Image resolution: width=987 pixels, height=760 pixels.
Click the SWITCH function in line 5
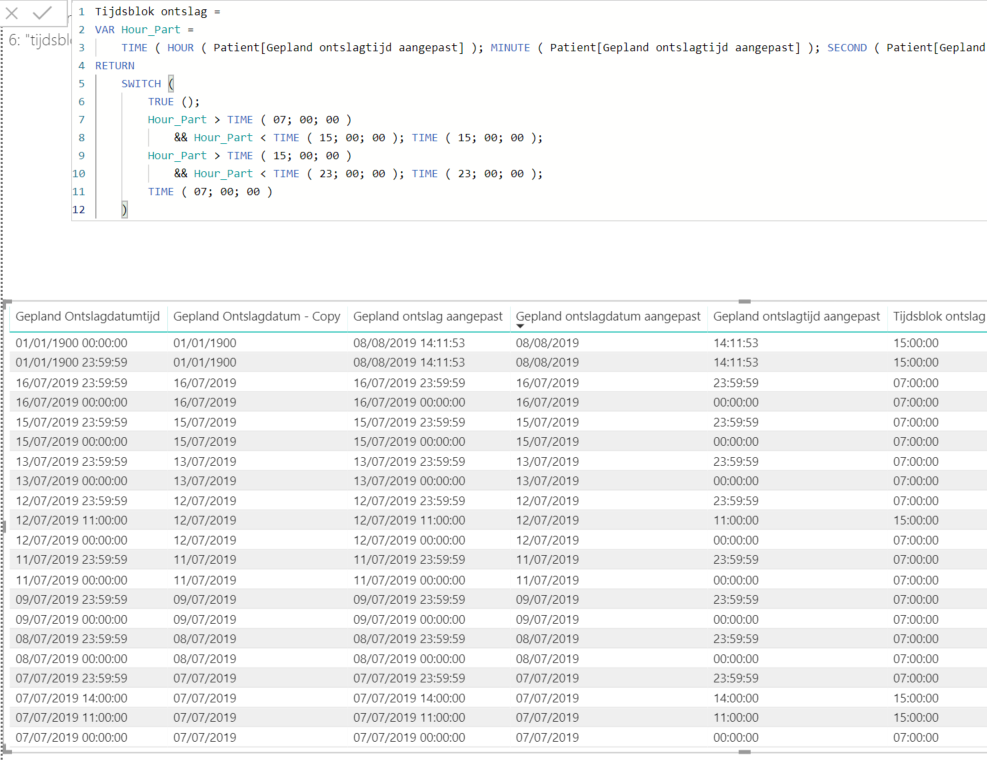[x=141, y=84]
